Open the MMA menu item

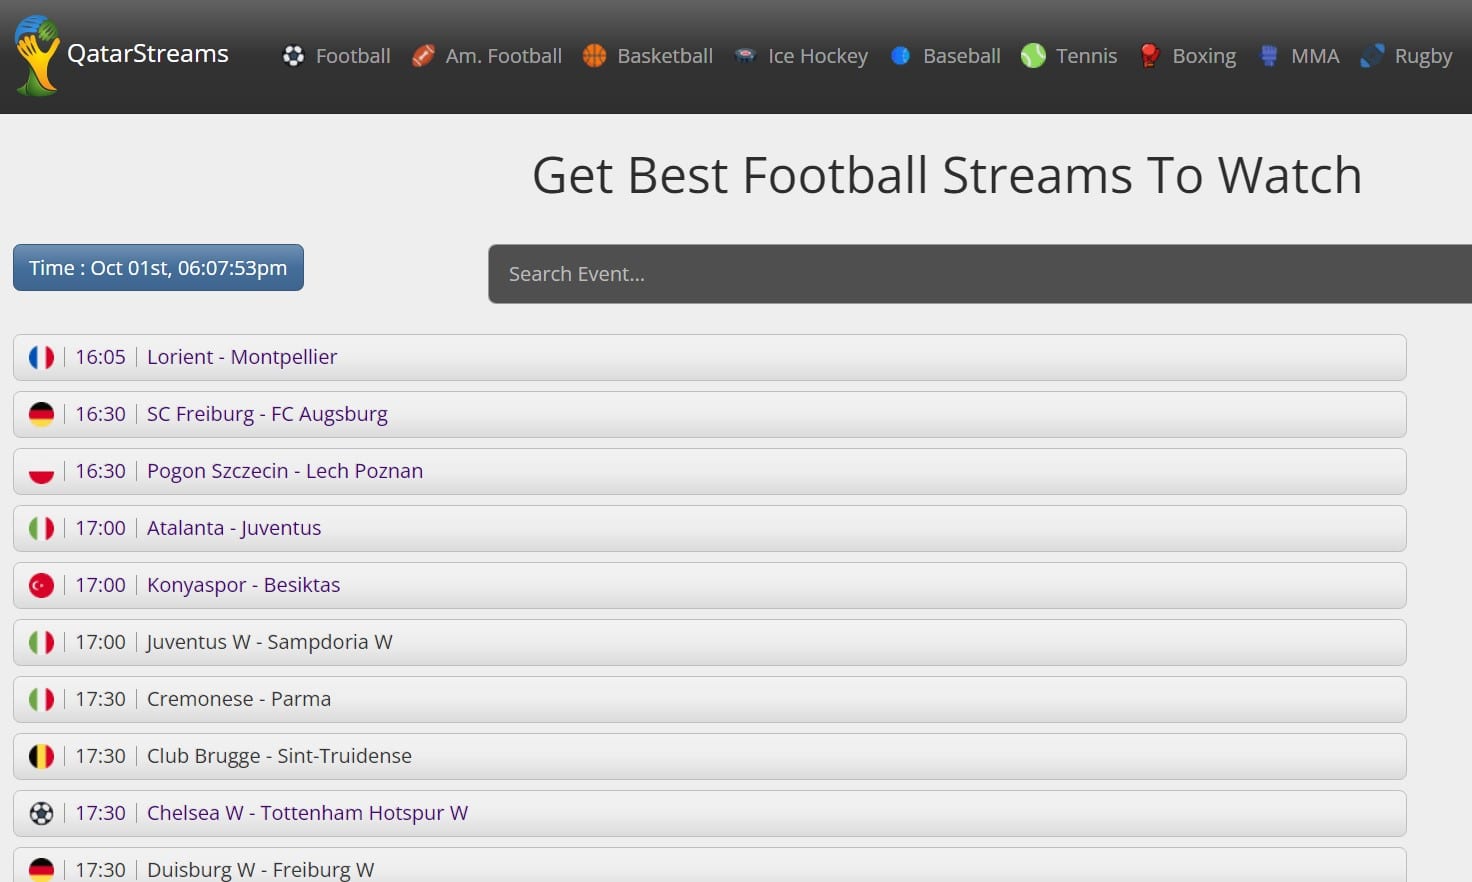click(x=1314, y=56)
